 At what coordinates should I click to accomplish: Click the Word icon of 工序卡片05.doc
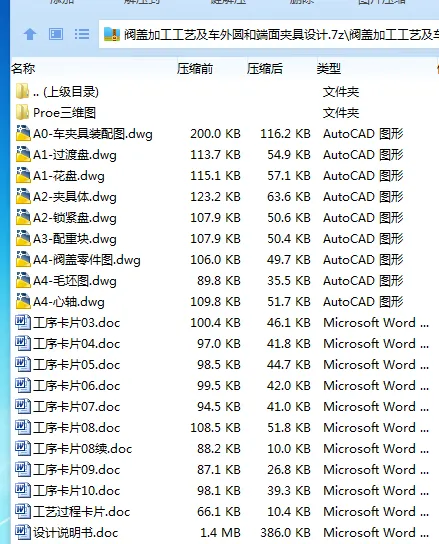click(23, 364)
